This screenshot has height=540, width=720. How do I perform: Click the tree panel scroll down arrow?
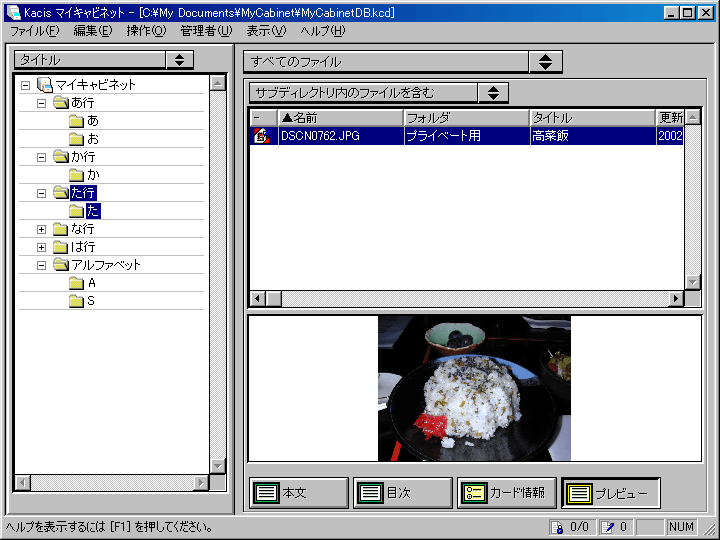(217, 466)
